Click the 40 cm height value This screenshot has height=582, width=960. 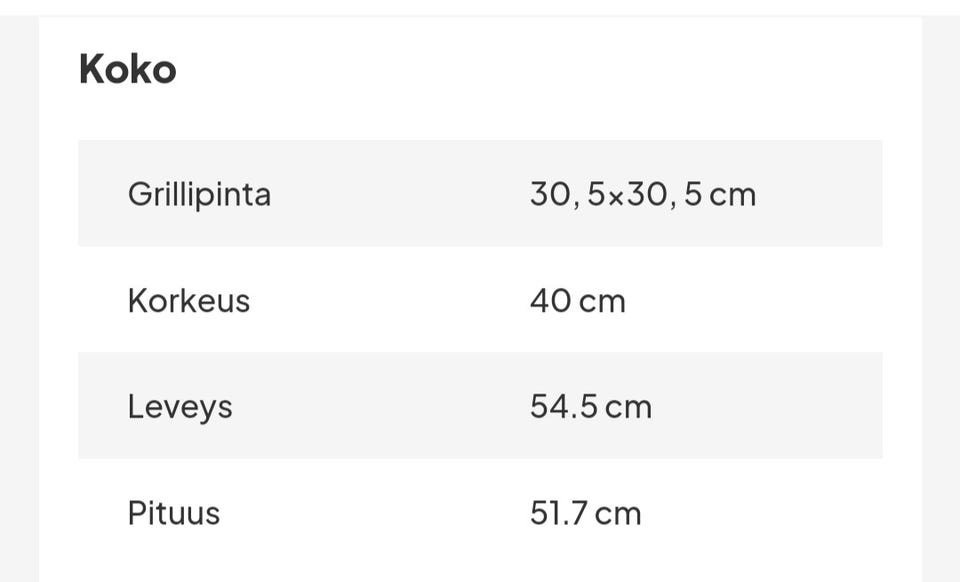[577, 300]
